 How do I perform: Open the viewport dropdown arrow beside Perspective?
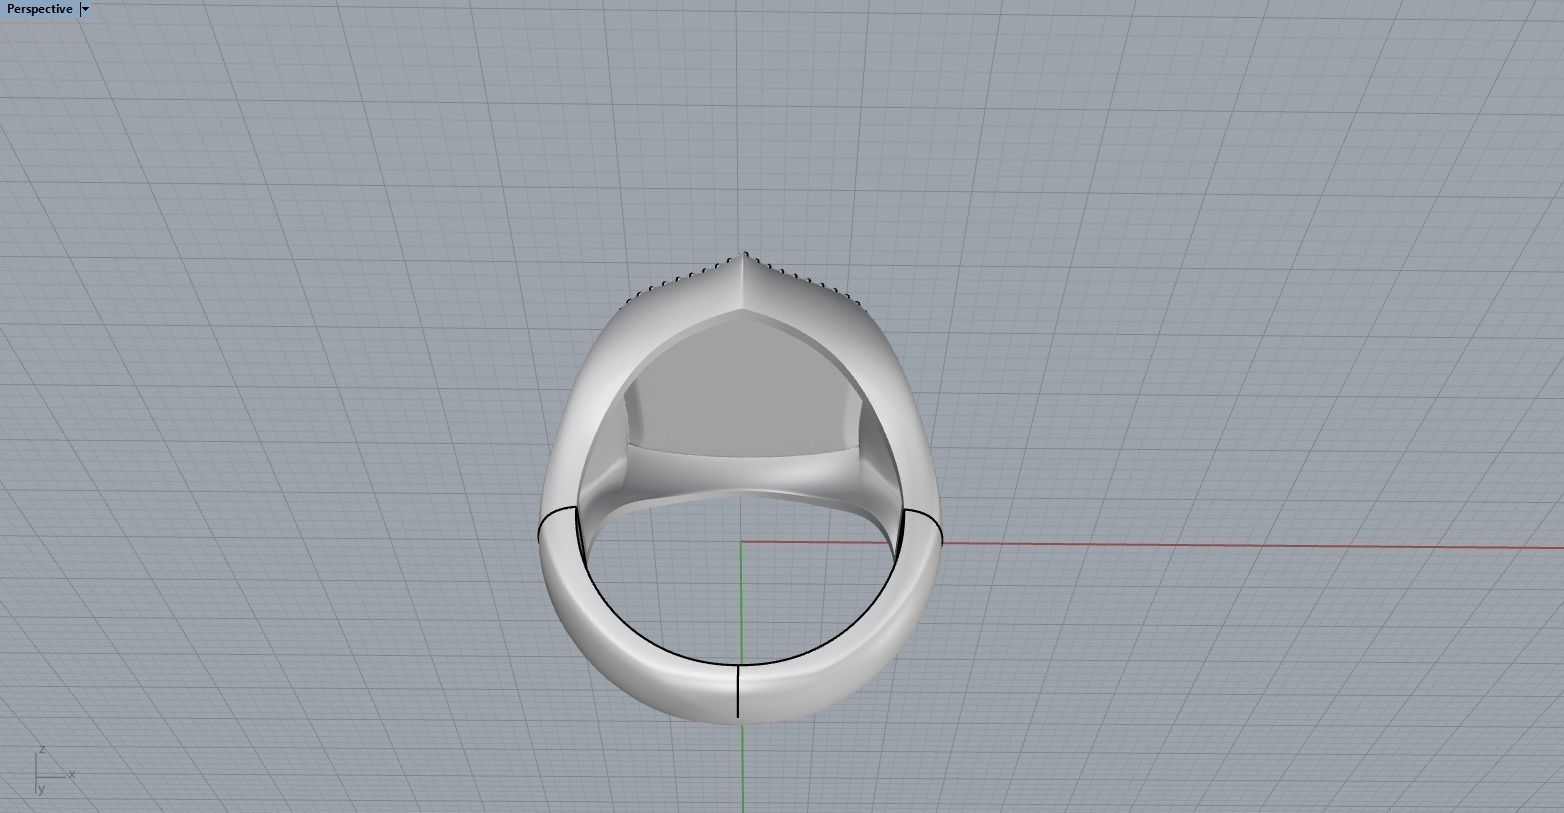(85, 9)
